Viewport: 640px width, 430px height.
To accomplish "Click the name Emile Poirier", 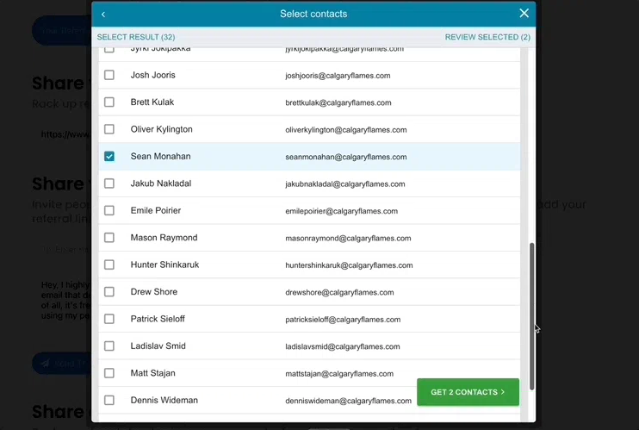I will point(156,211).
